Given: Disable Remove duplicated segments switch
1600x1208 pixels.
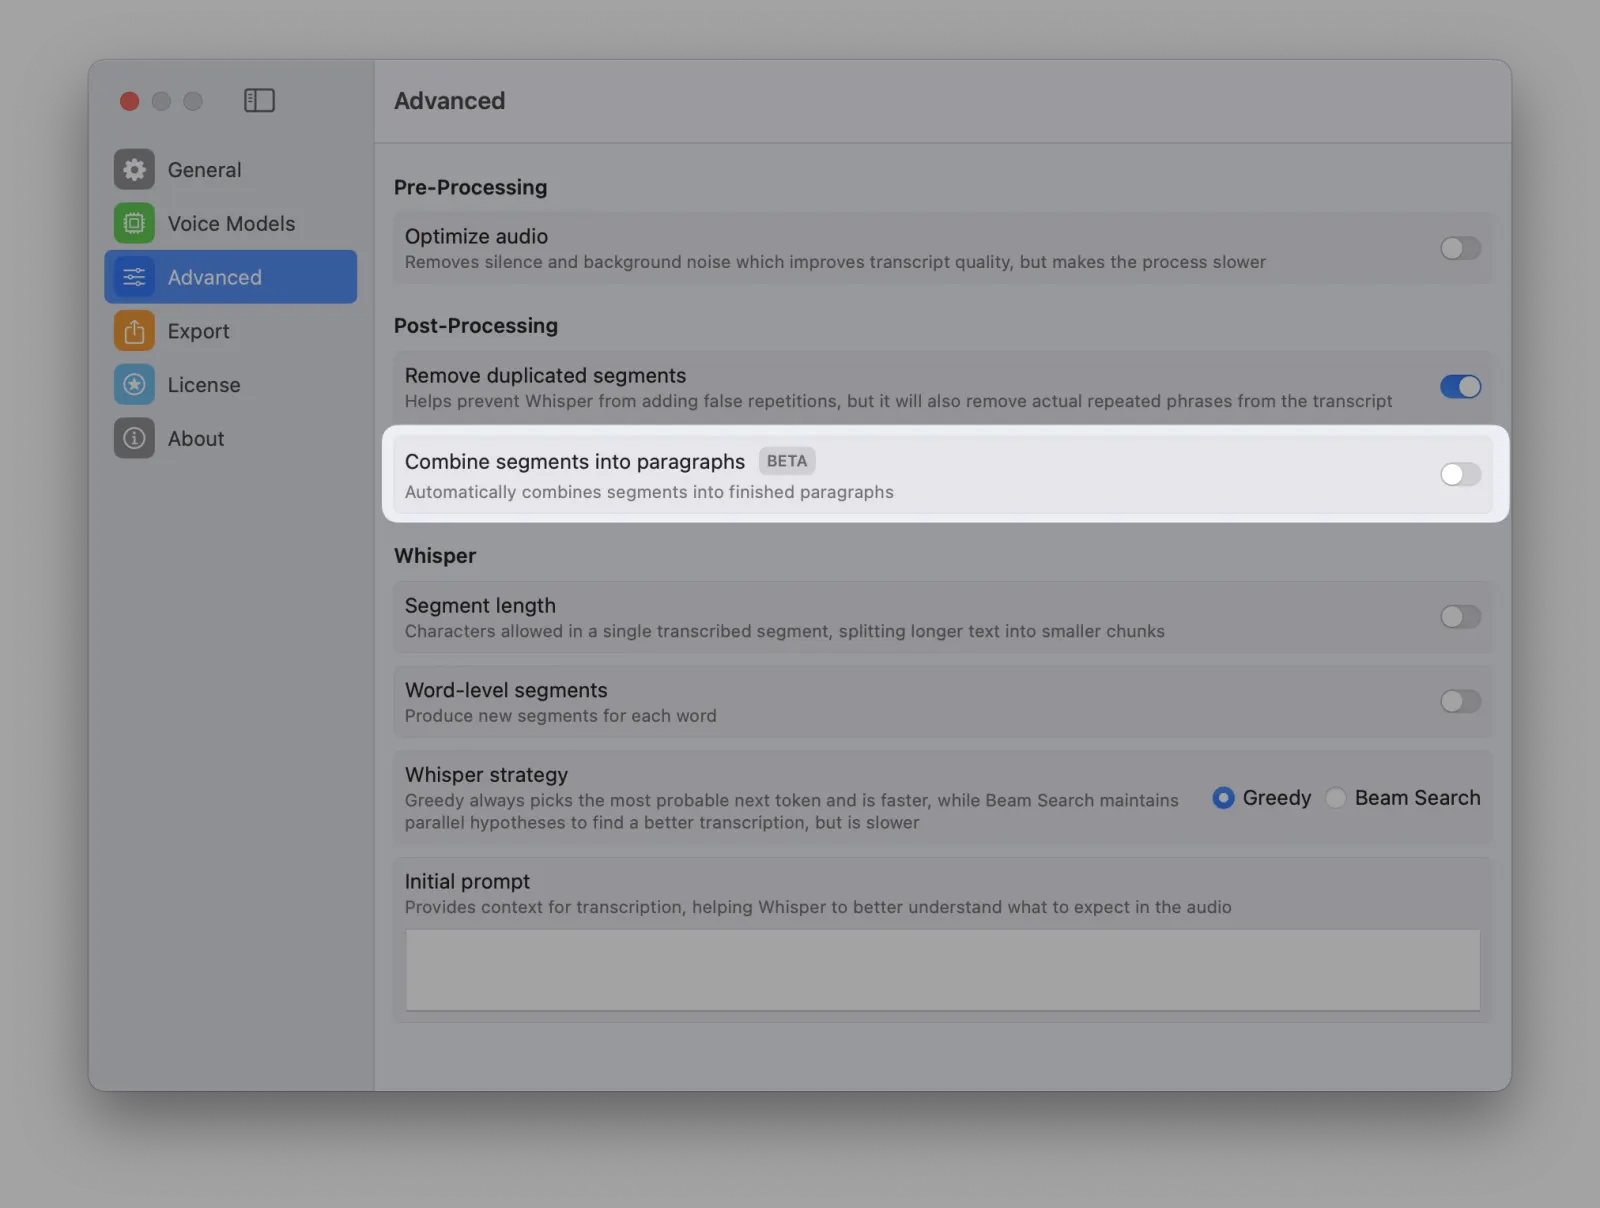Looking at the screenshot, I should coord(1460,386).
